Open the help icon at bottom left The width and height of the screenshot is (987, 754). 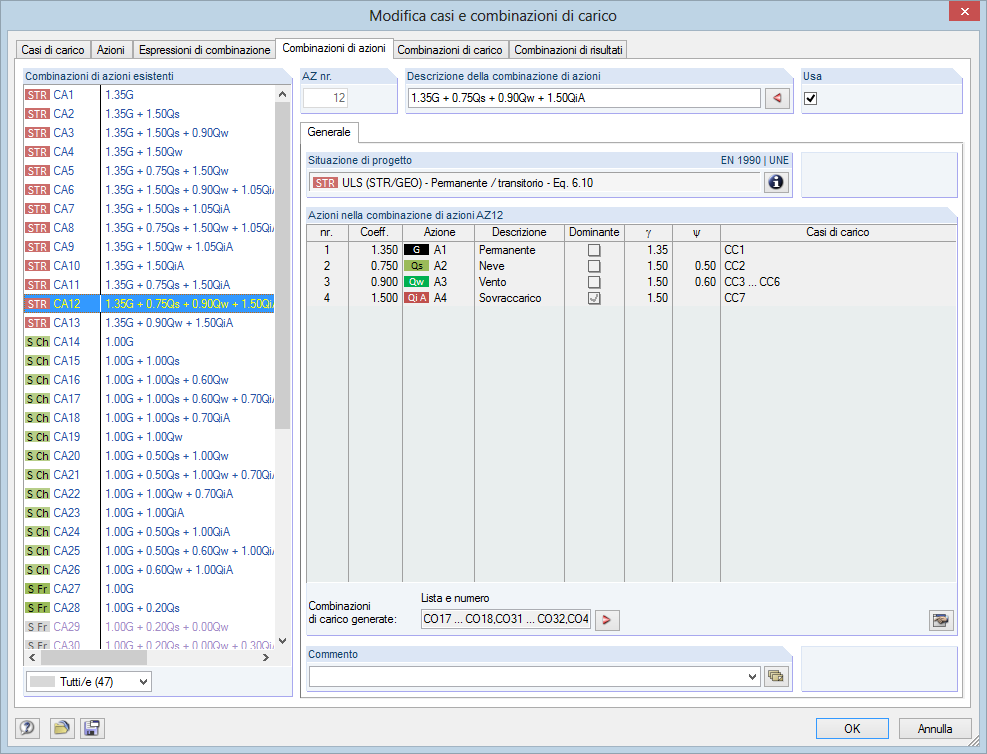click(26, 728)
